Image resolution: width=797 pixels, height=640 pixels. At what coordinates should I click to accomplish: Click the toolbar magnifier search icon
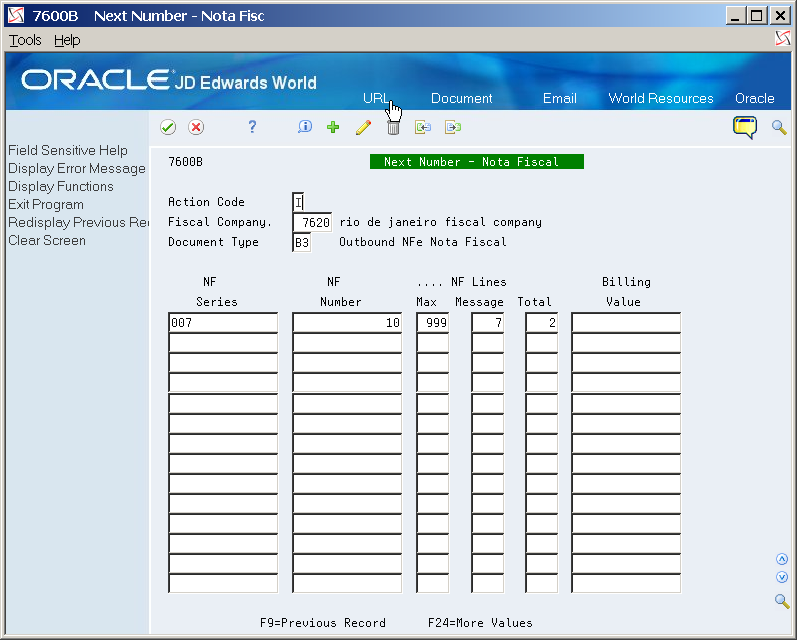click(779, 127)
